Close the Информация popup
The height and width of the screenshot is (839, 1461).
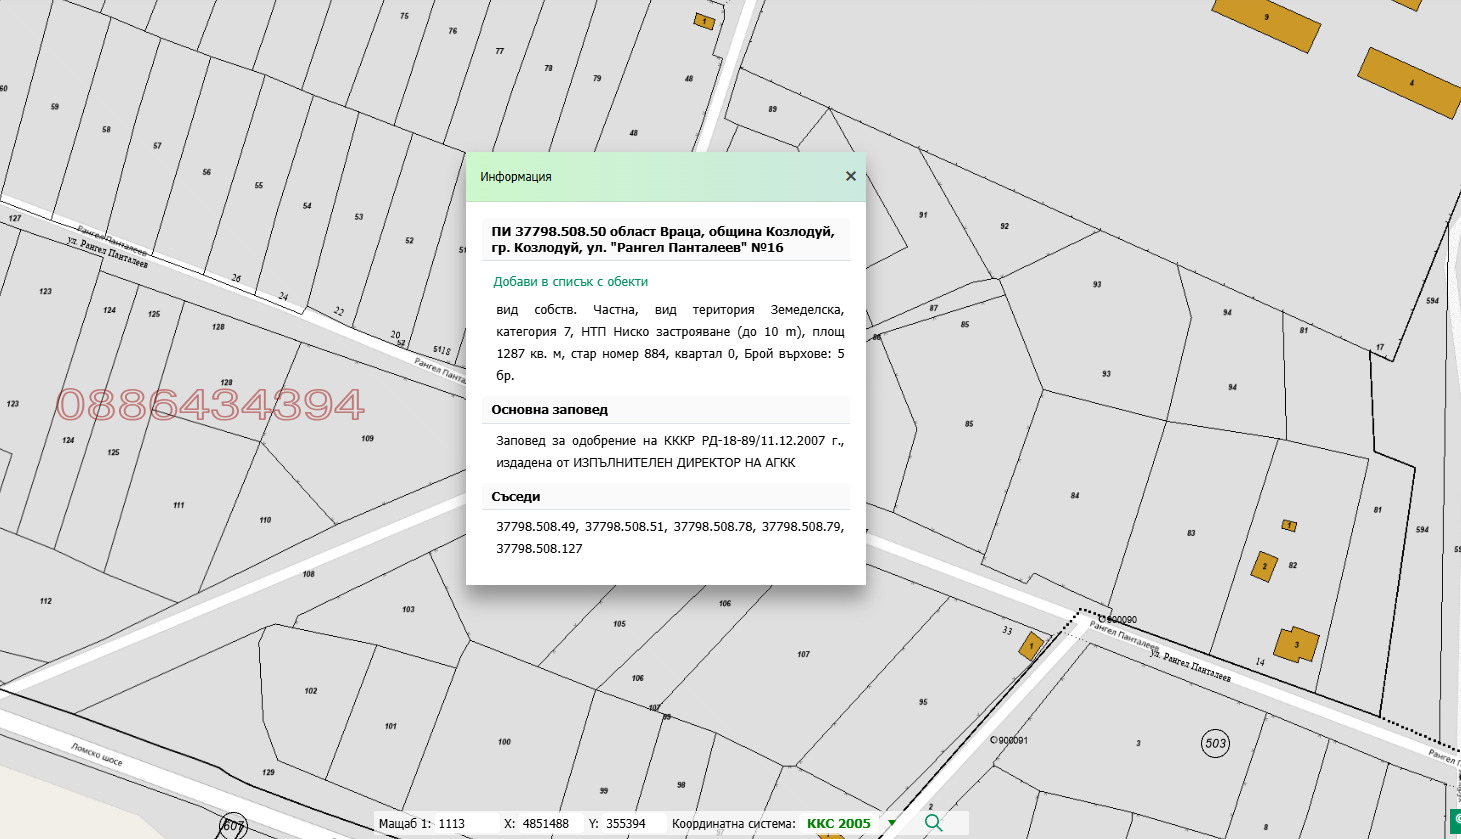click(x=850, y=176)
